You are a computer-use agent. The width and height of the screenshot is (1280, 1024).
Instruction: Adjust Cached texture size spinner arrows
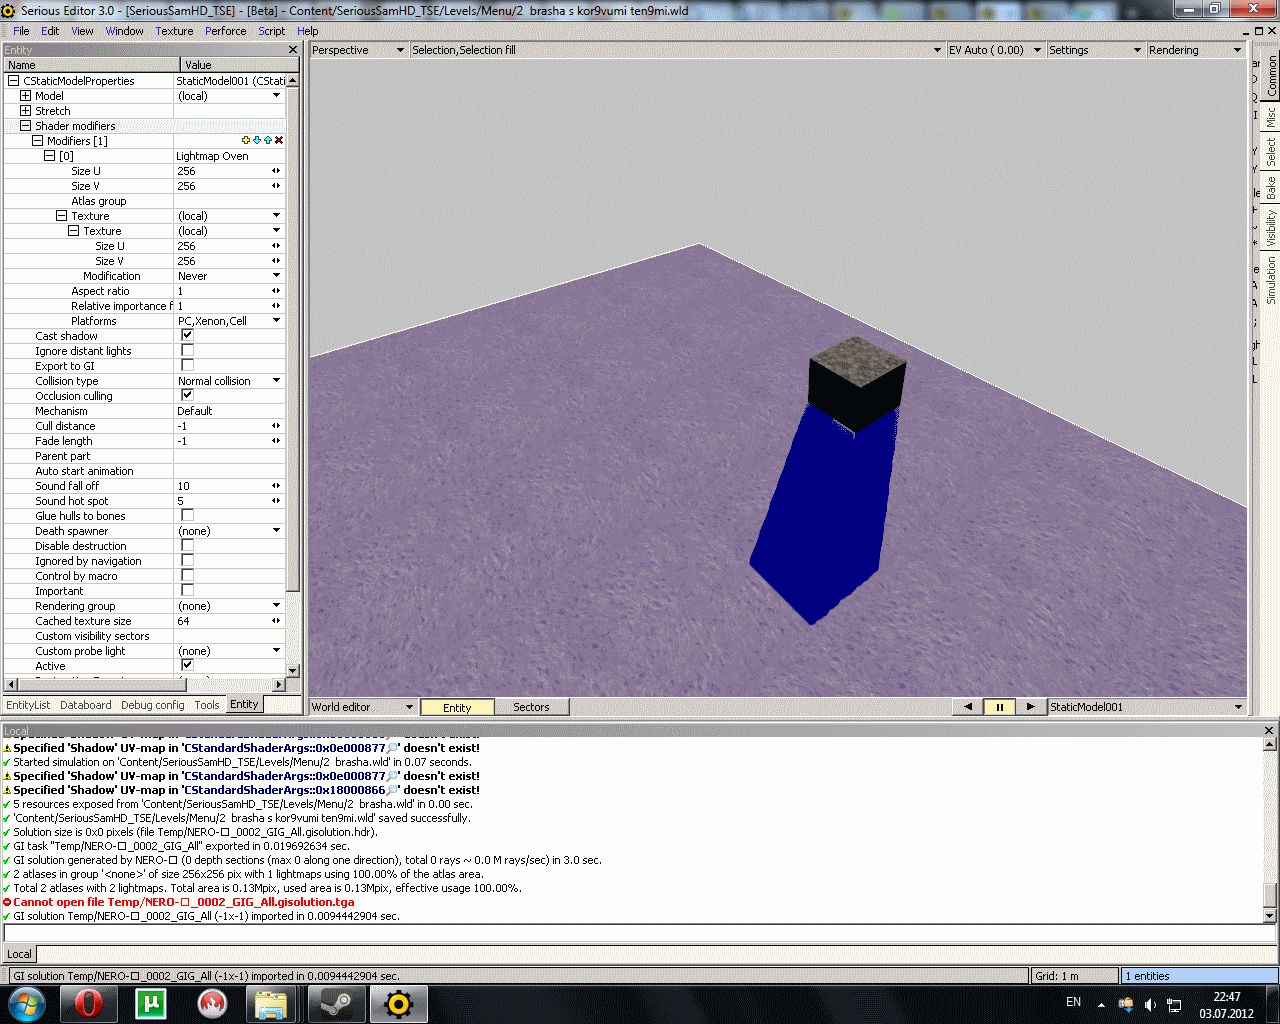pyautogui.click(x=276, y=621)
